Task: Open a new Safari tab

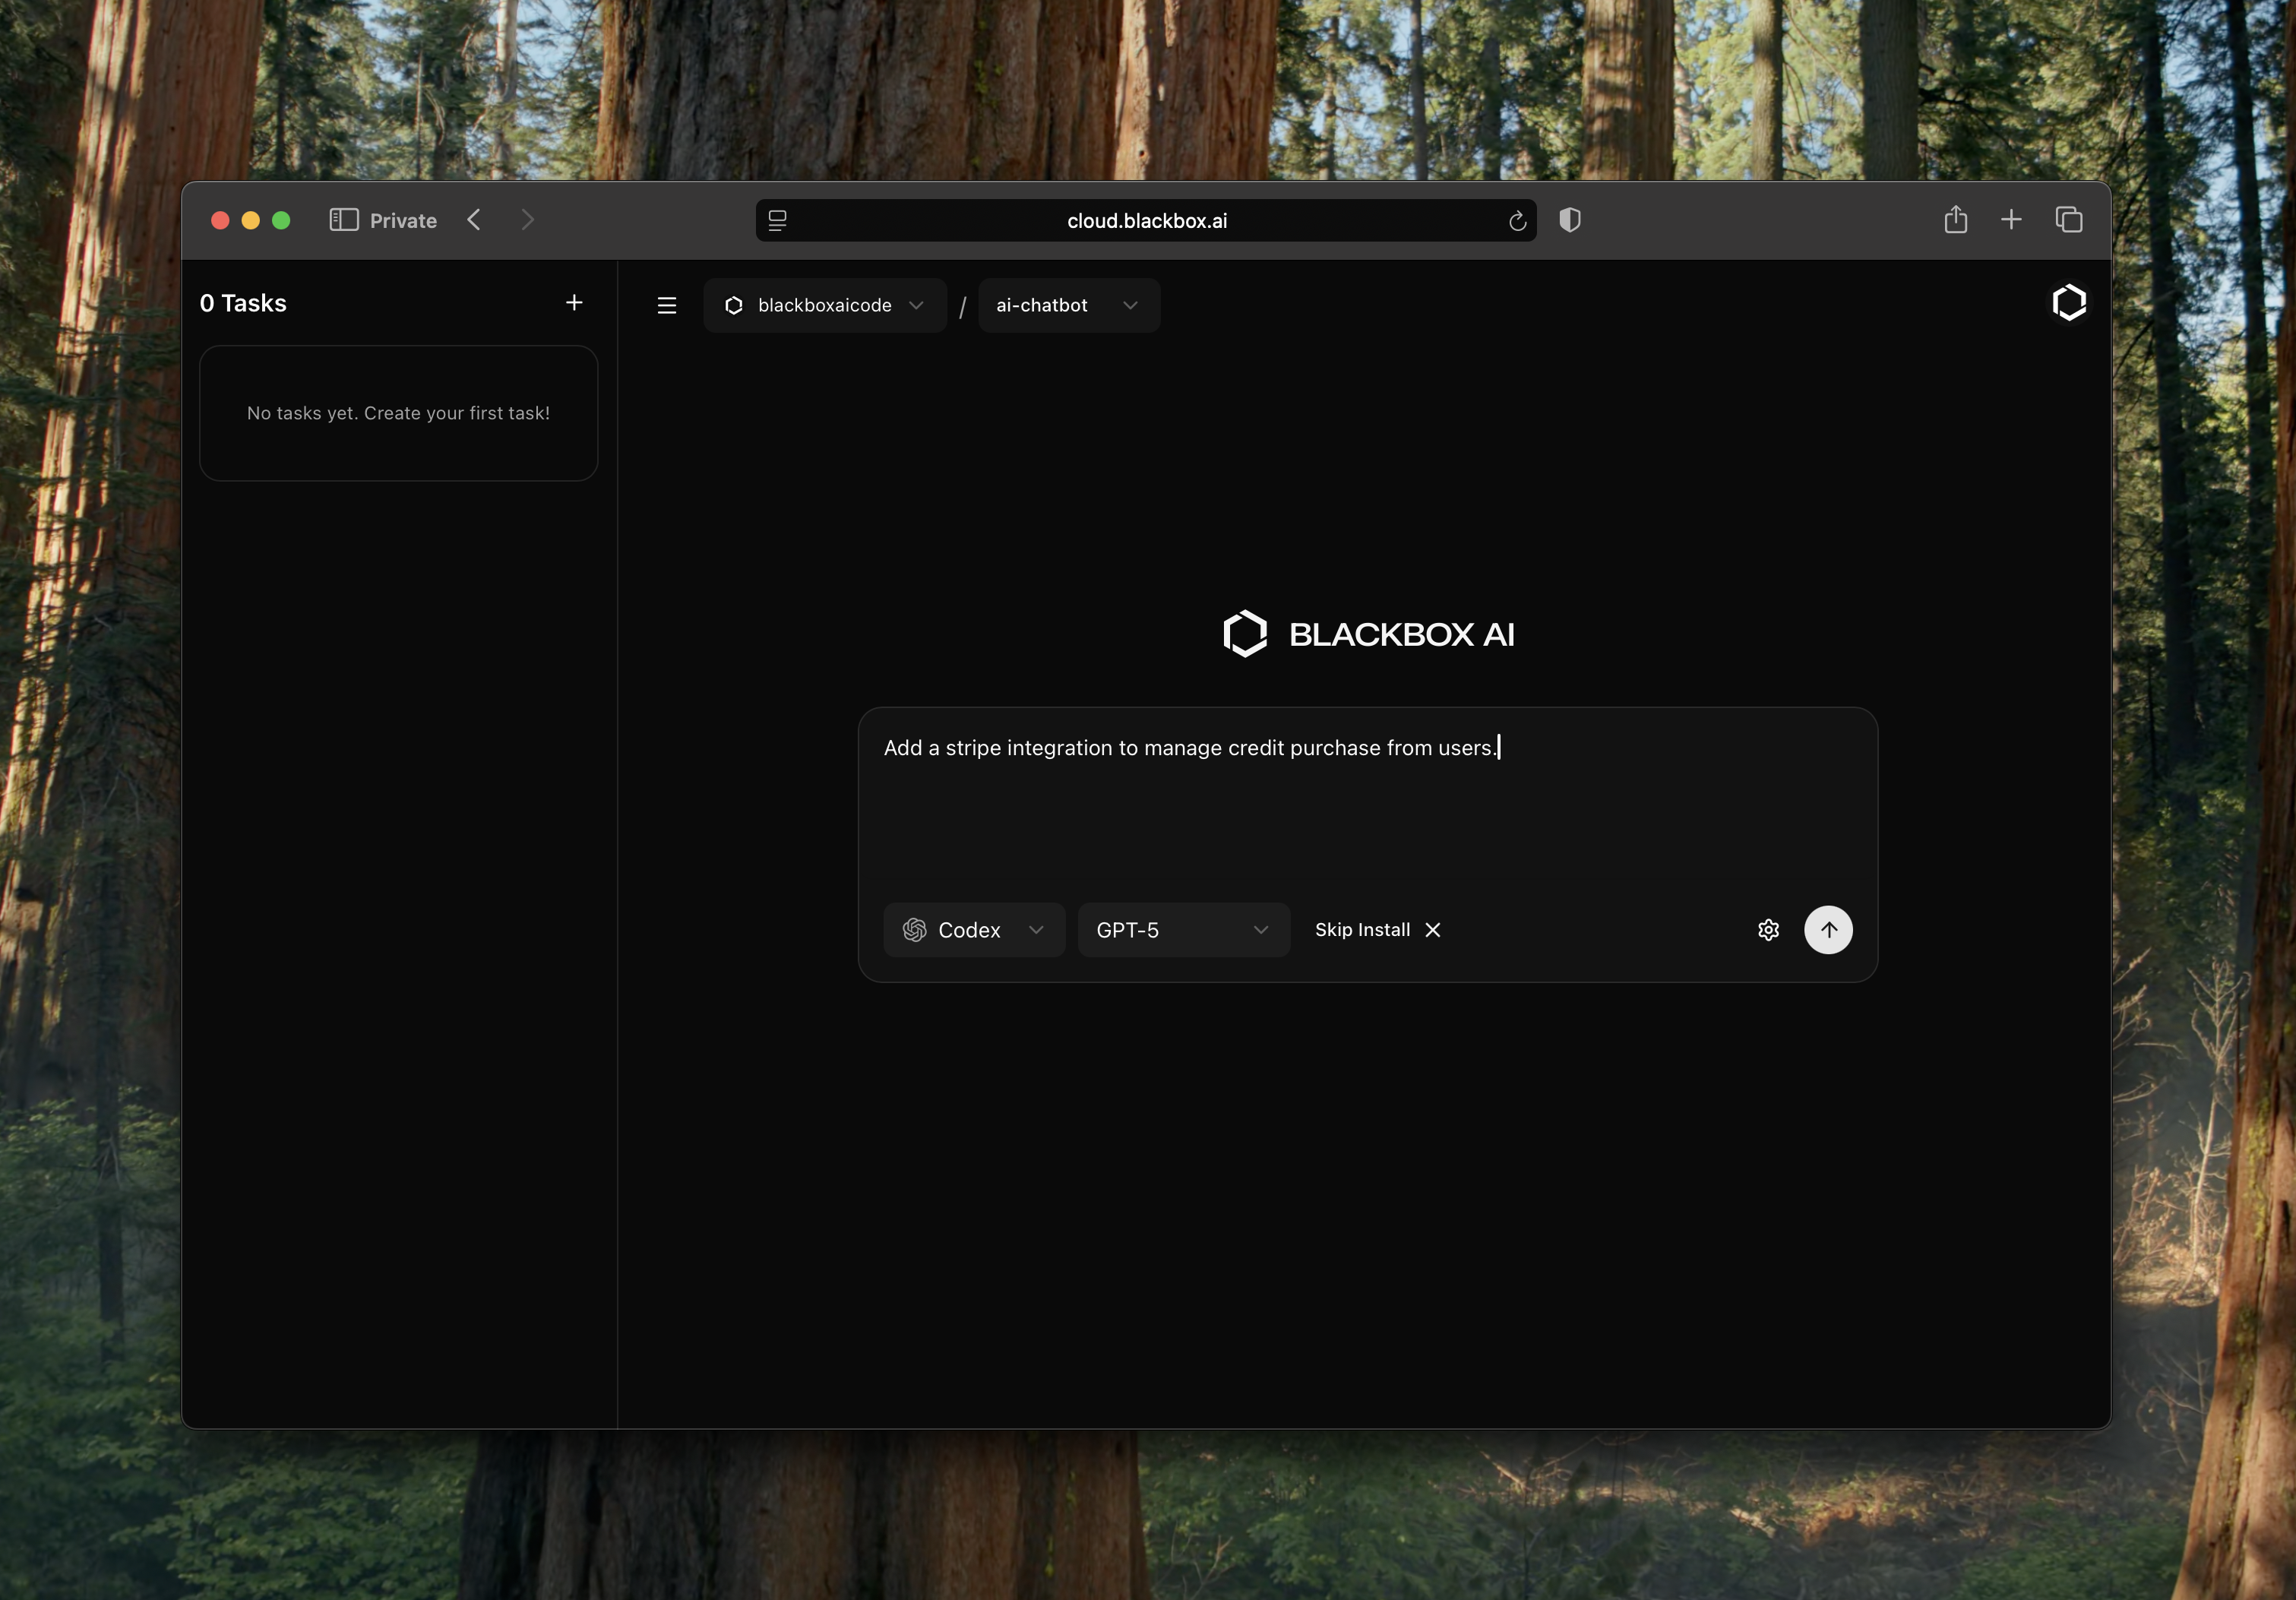Action: (x=2011, y=220)
